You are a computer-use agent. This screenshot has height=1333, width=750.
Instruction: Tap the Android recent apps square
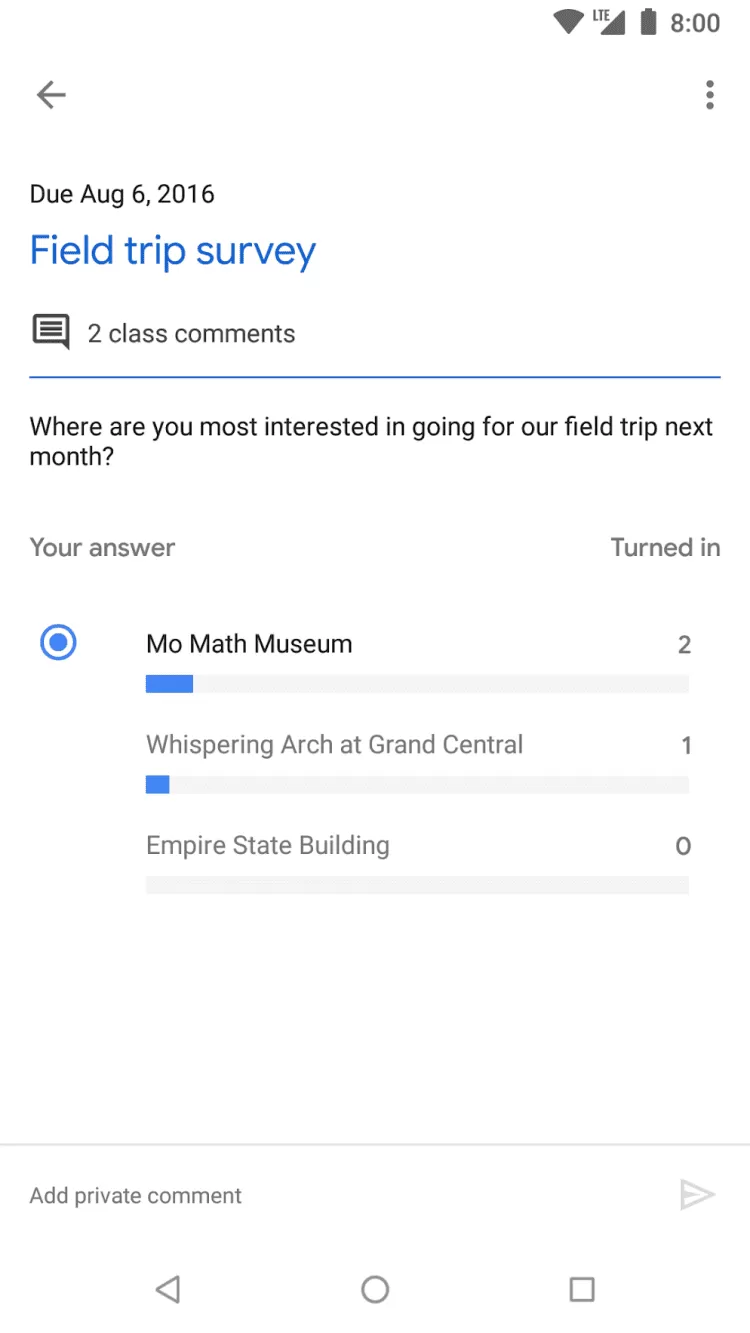[x=581, y=1289]
